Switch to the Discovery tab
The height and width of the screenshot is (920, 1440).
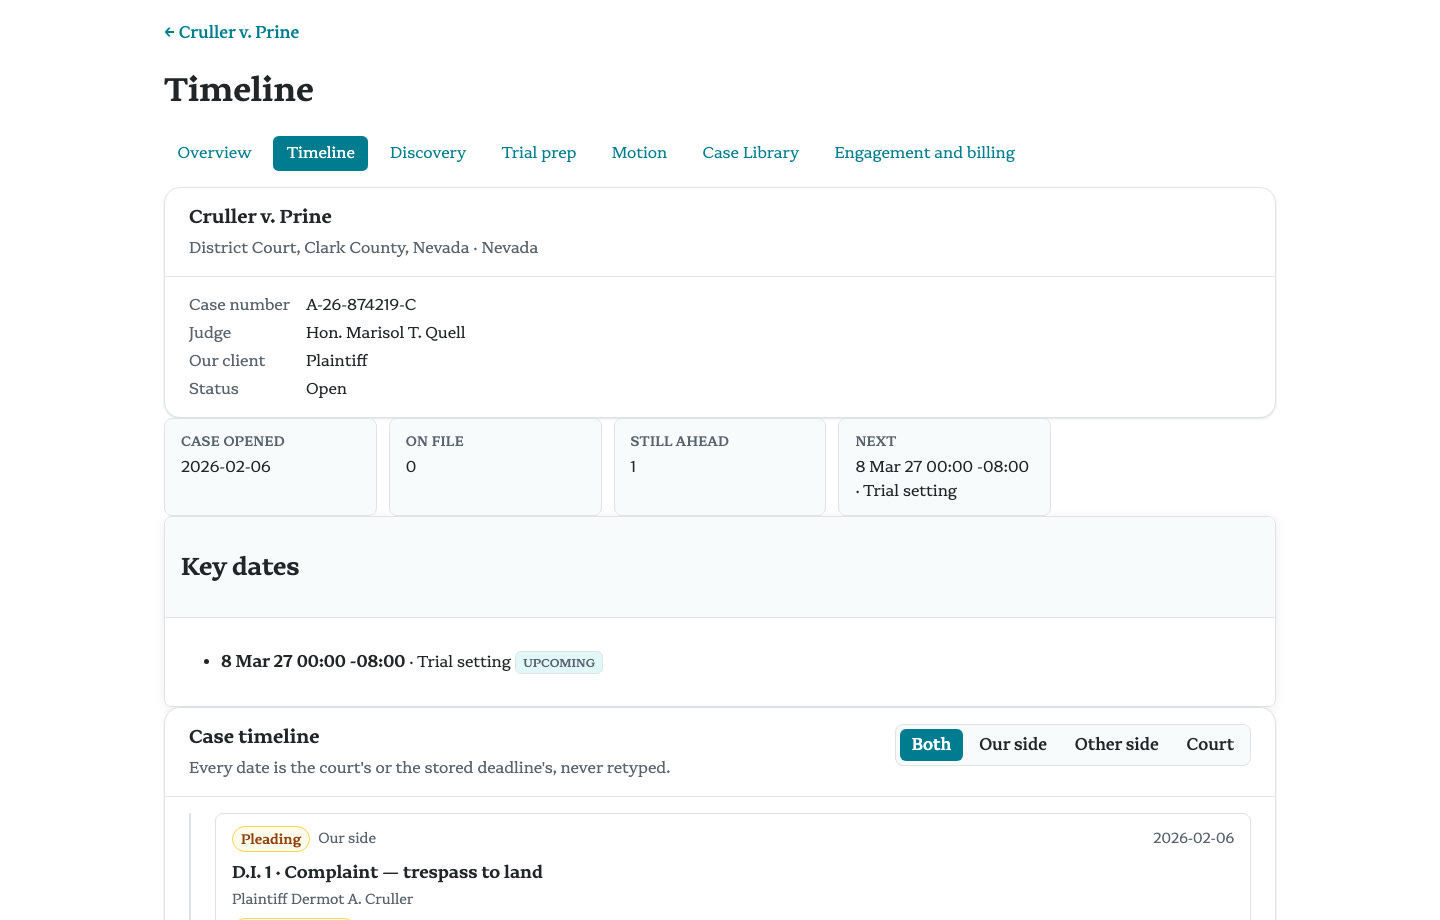coord(428,153)
